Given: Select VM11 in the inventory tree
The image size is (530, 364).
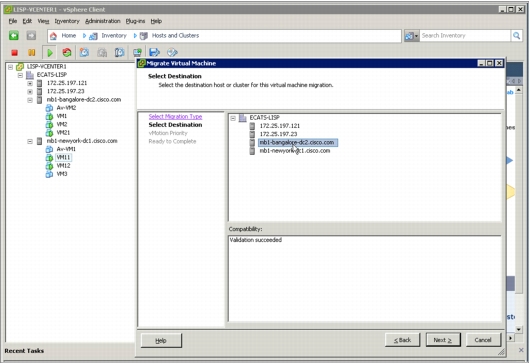Looking at the screenshot, I should tap(63, 157).
